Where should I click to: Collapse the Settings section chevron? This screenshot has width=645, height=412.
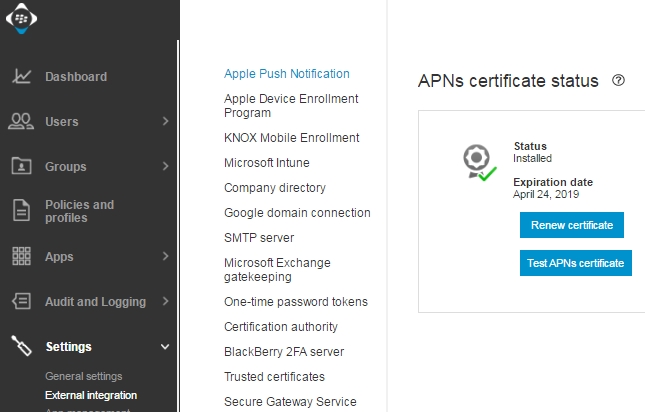165,347
